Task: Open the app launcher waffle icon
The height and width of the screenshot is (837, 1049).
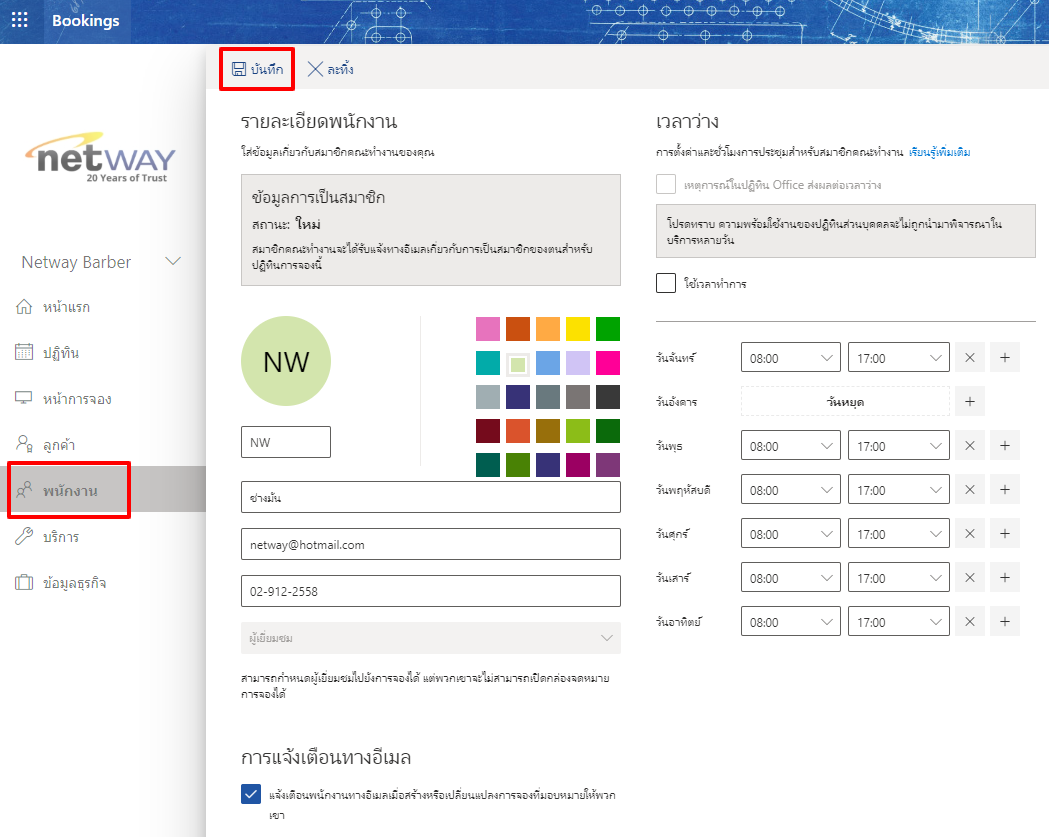Action: 19,21
